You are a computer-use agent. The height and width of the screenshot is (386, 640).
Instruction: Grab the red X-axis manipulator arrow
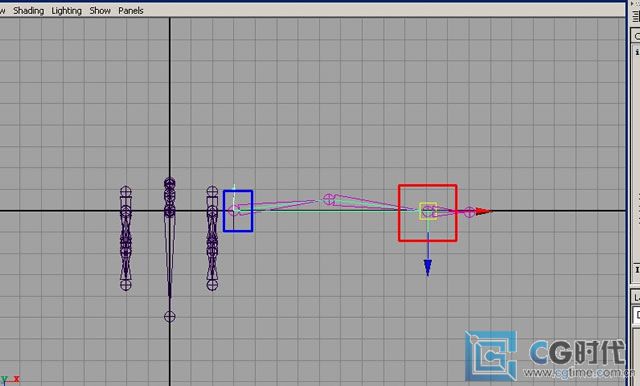coord(484,211)
